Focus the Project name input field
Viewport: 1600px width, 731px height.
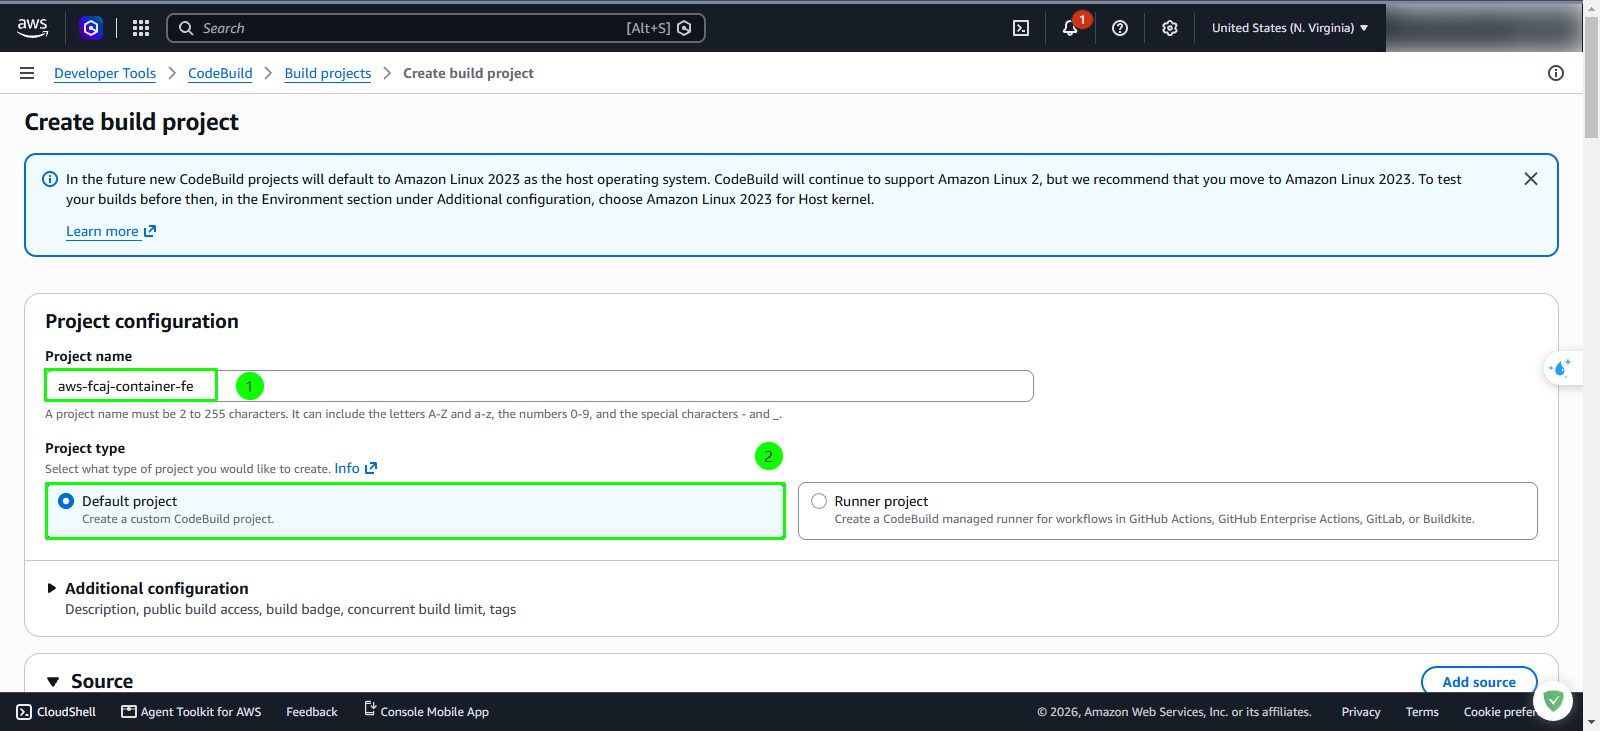[x=539, y=386]
